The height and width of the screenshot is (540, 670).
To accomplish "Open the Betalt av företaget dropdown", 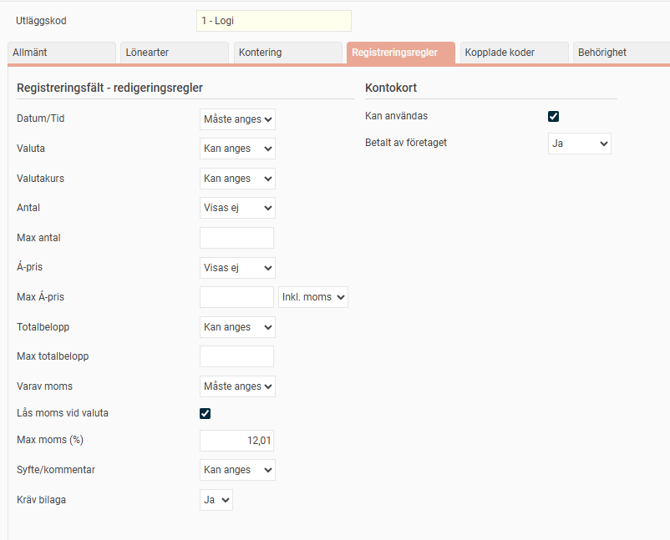I will click(580, 143).
